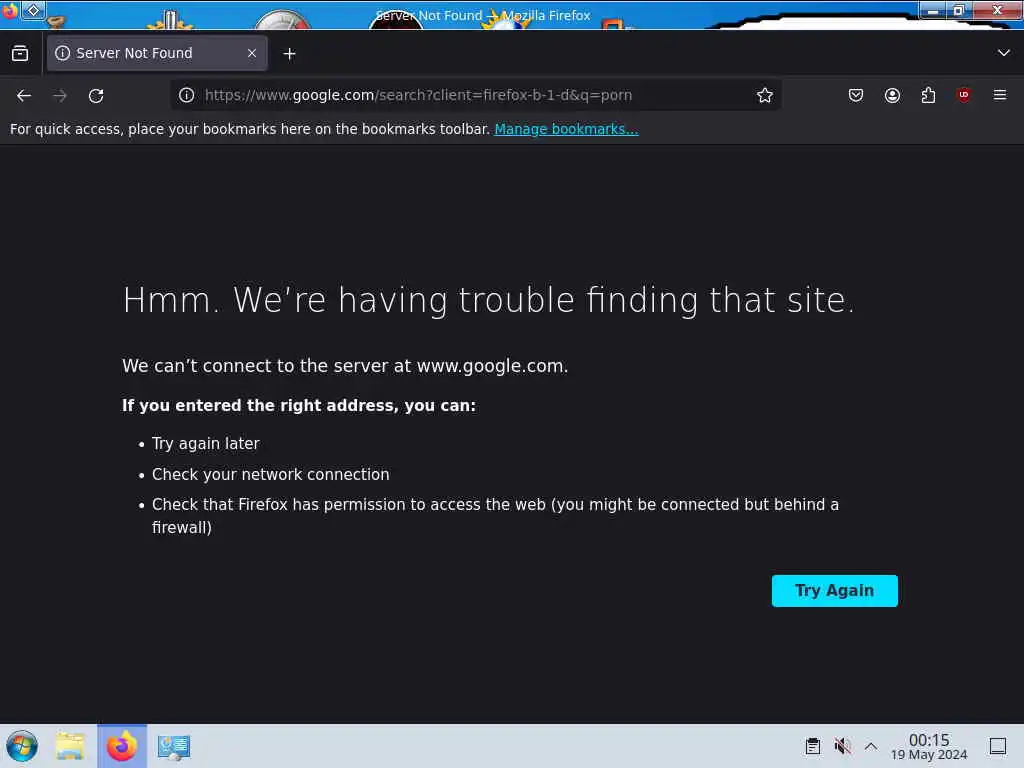Open the Firefox account icon
1024x768 pixels.
click(x=892, y=95)
